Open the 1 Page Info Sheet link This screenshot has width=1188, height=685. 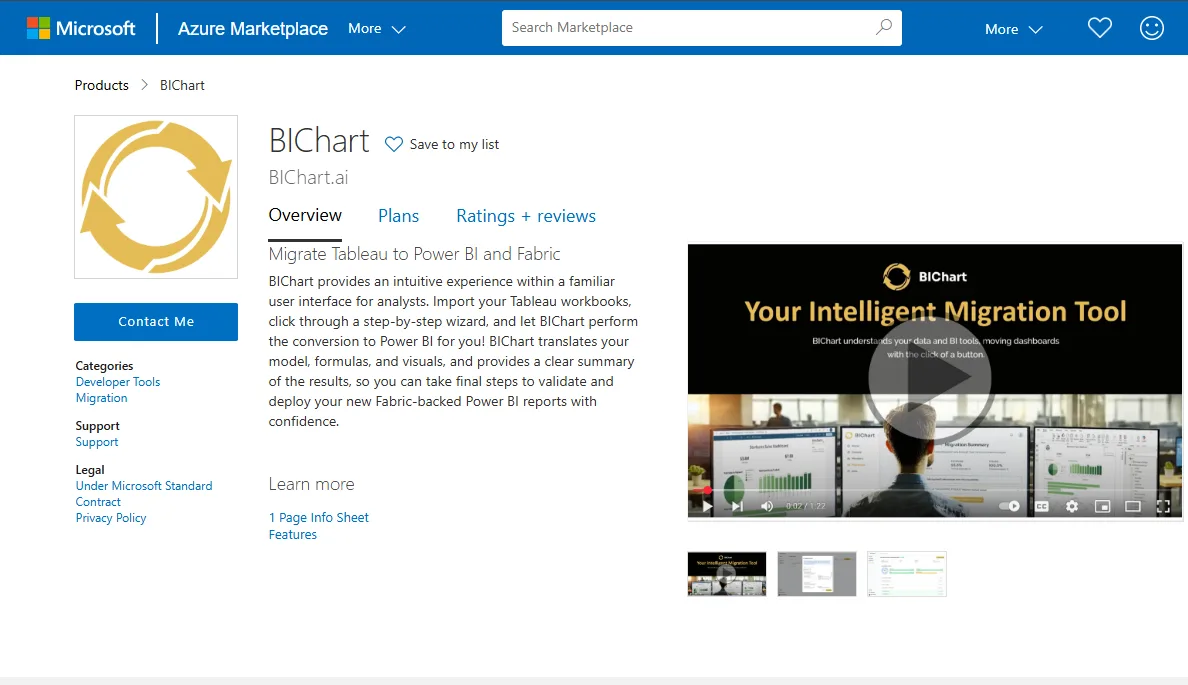pos(318,517)
